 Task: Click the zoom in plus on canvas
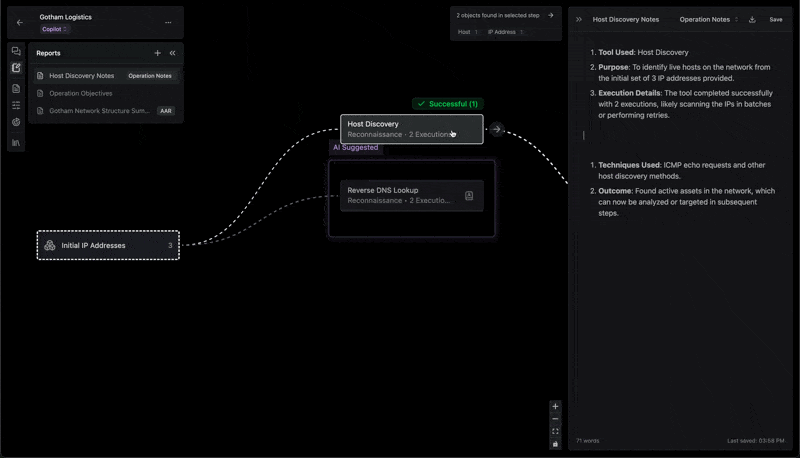[x=555, y=407]
